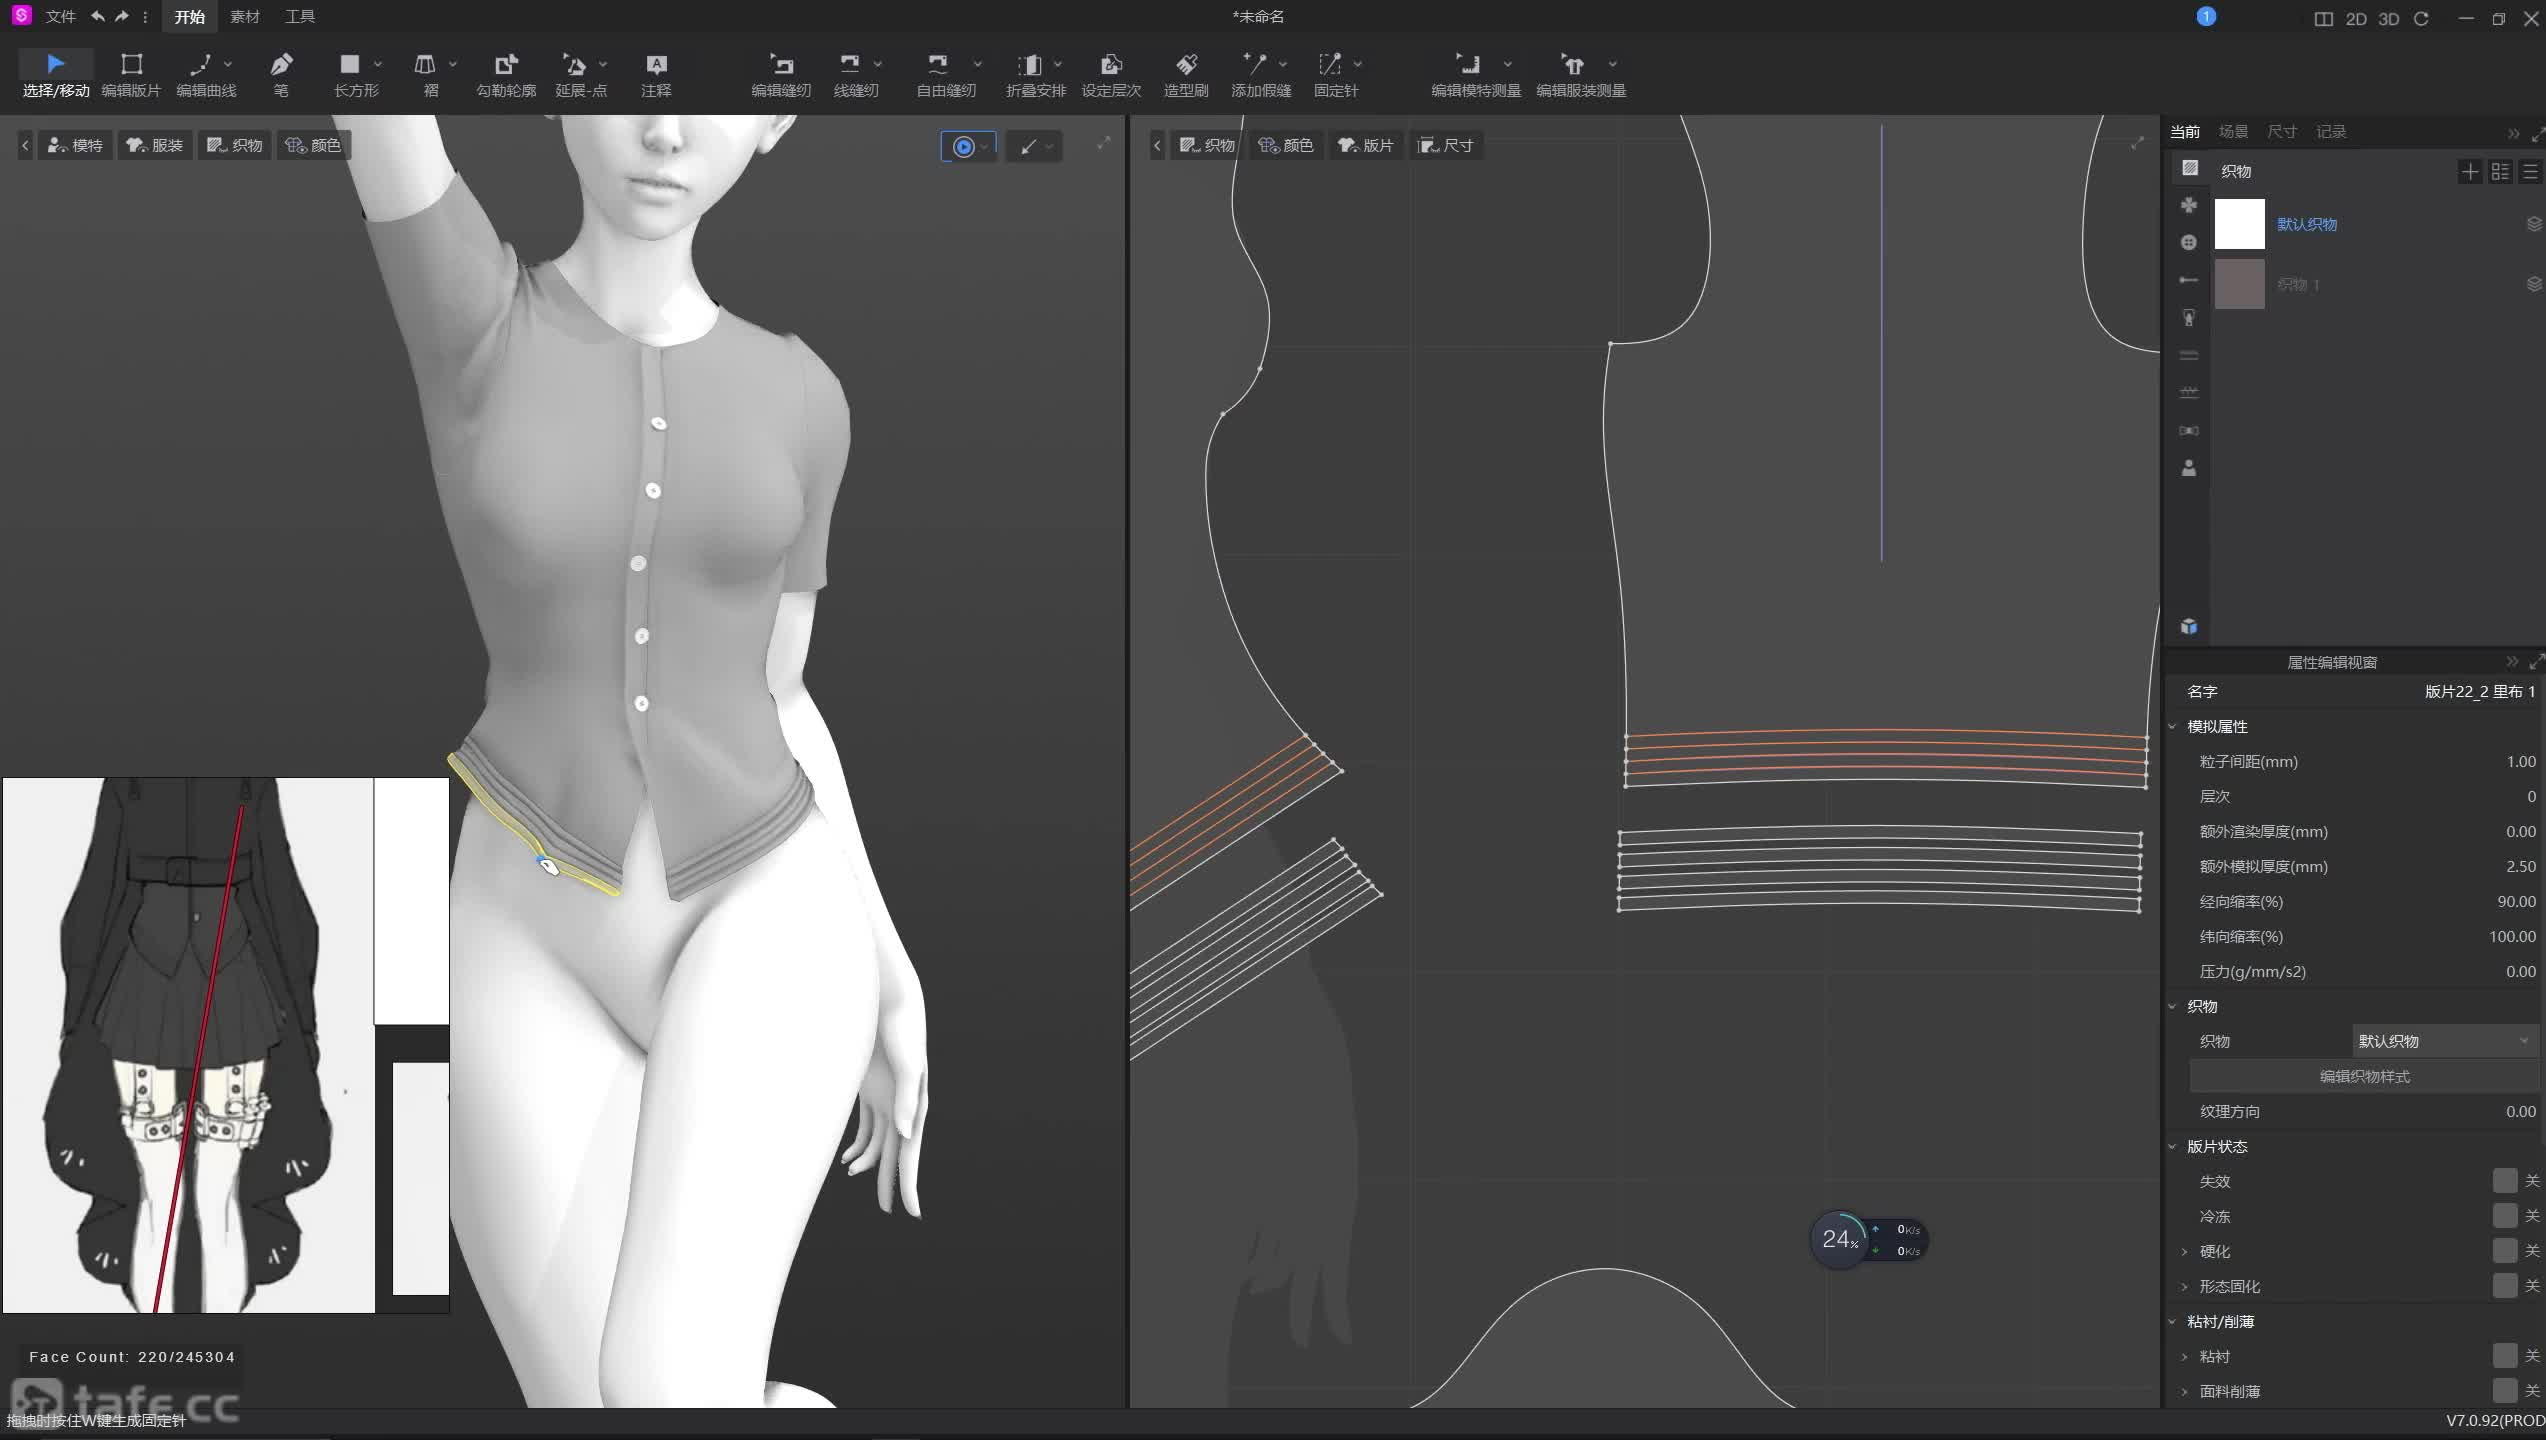Click the undo arrow in title bar
This screenshot has height=1440, width=2546.
[x=97, y=16]
